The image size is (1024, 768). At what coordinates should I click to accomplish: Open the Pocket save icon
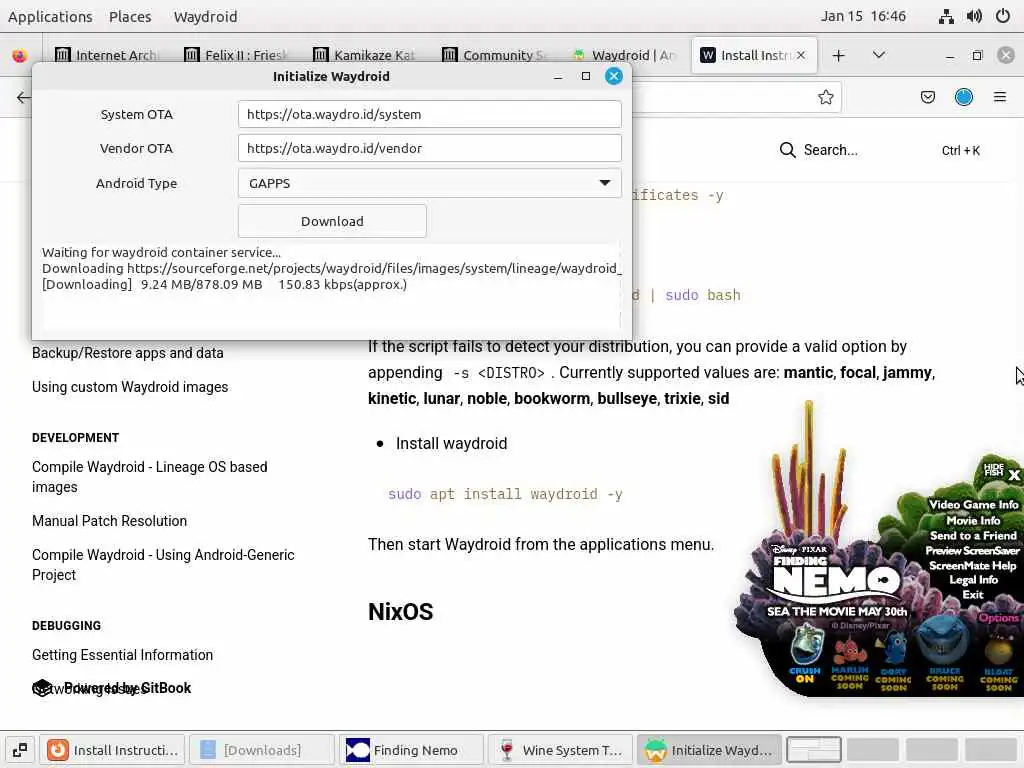pos(927,97)
